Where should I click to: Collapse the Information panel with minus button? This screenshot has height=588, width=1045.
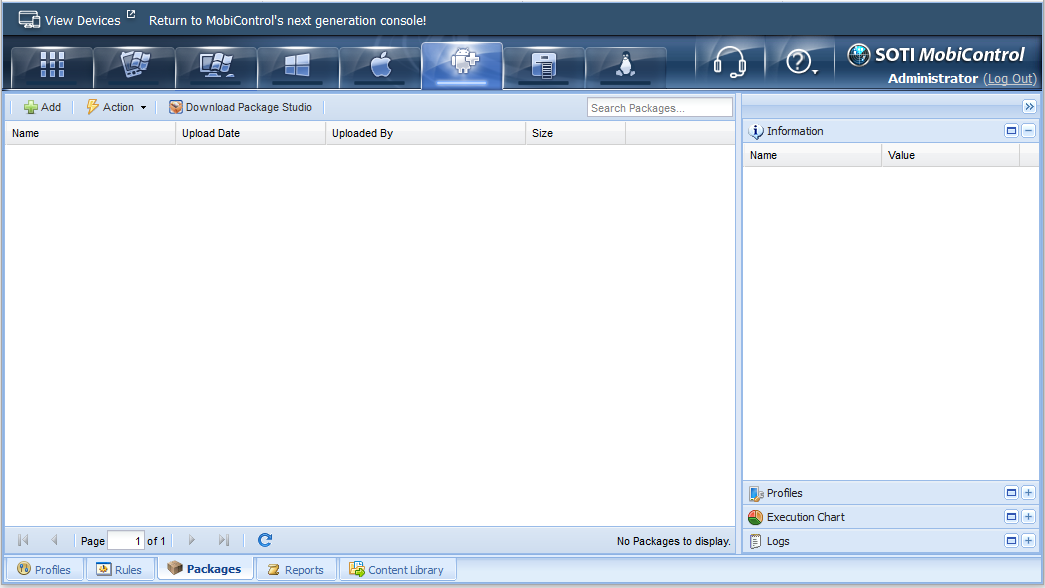pos(1028,131)
